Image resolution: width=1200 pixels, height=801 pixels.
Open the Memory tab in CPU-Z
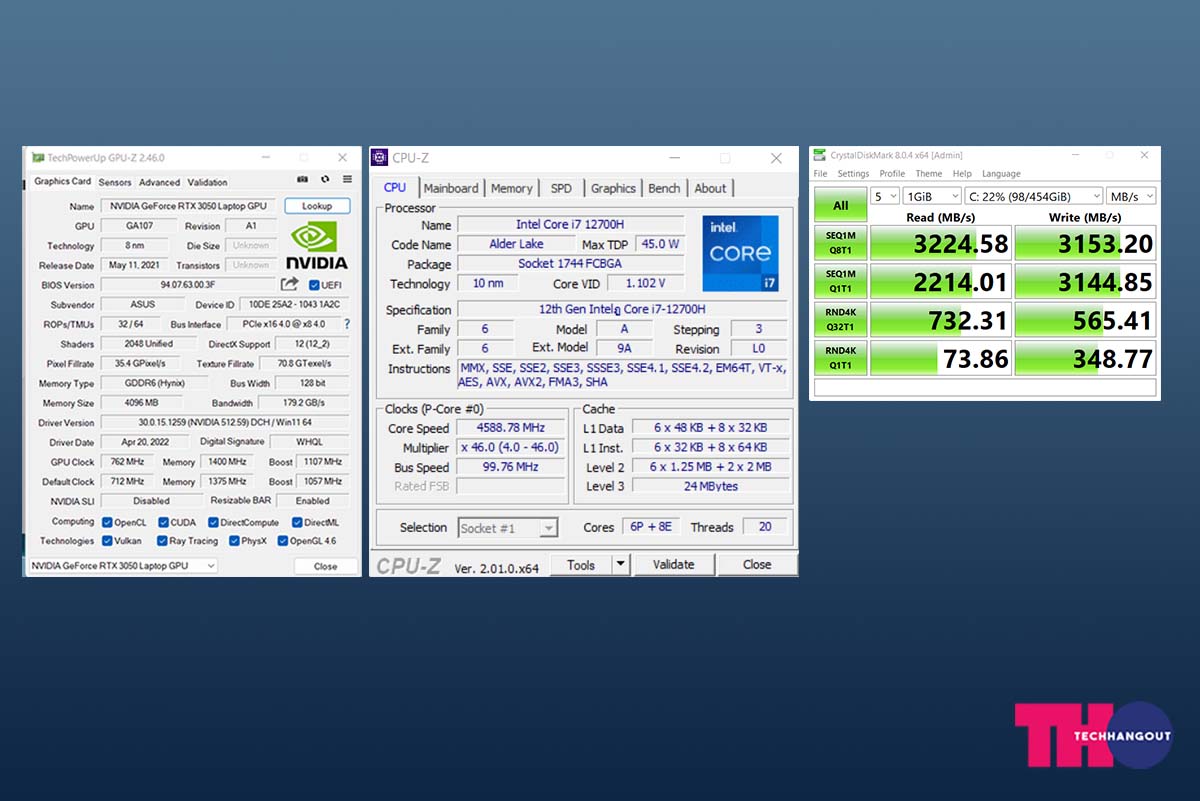[512, 188]
